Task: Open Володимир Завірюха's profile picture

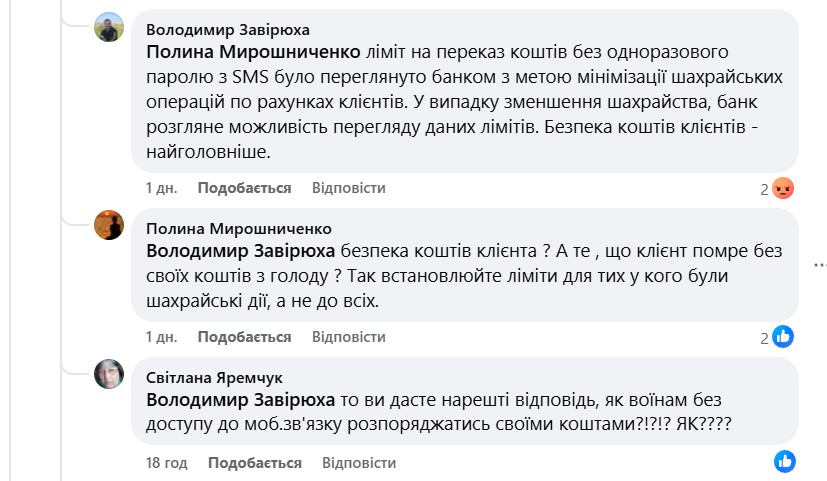Action: [x=109, y=28]
